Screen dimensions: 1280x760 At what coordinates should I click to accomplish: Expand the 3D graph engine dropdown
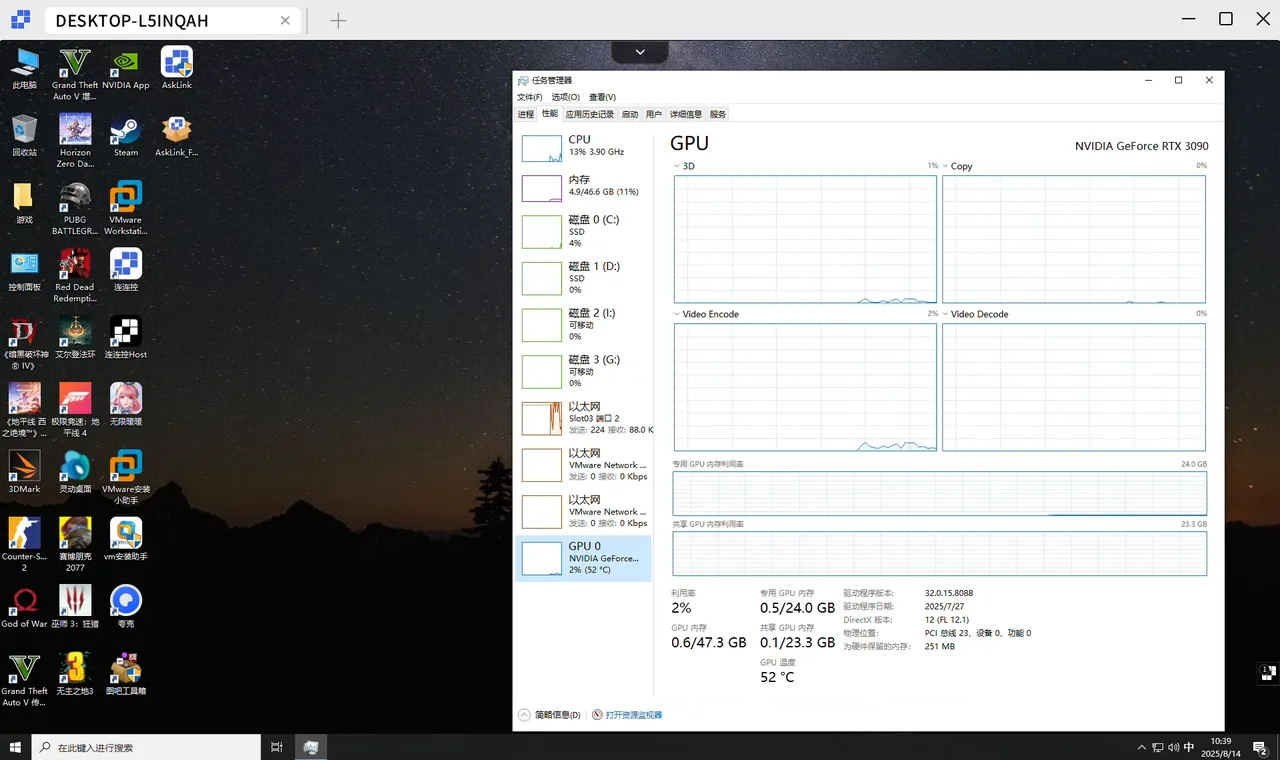[677, 166]
